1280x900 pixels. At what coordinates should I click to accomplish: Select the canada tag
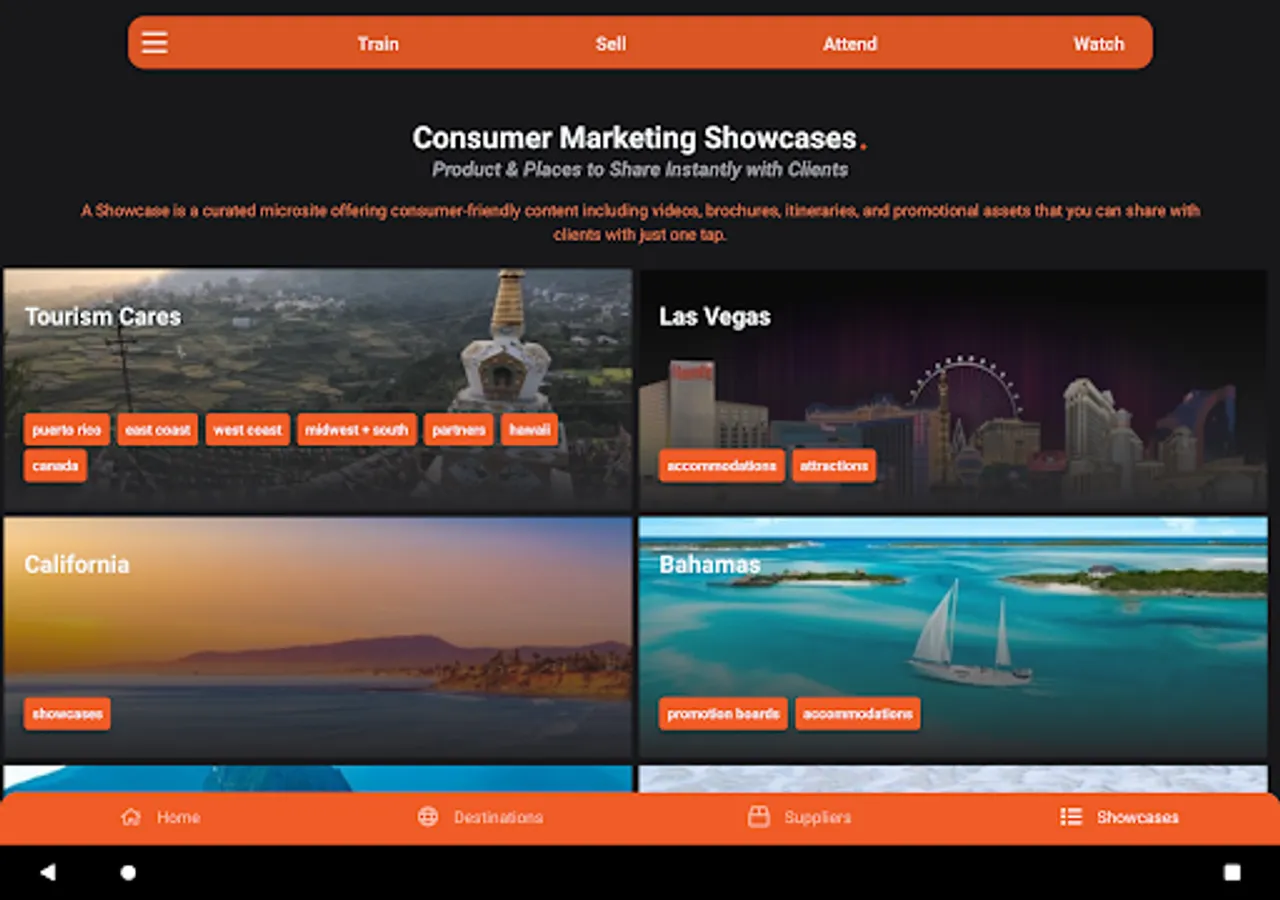pyautogui.click(x=55, y=466)
